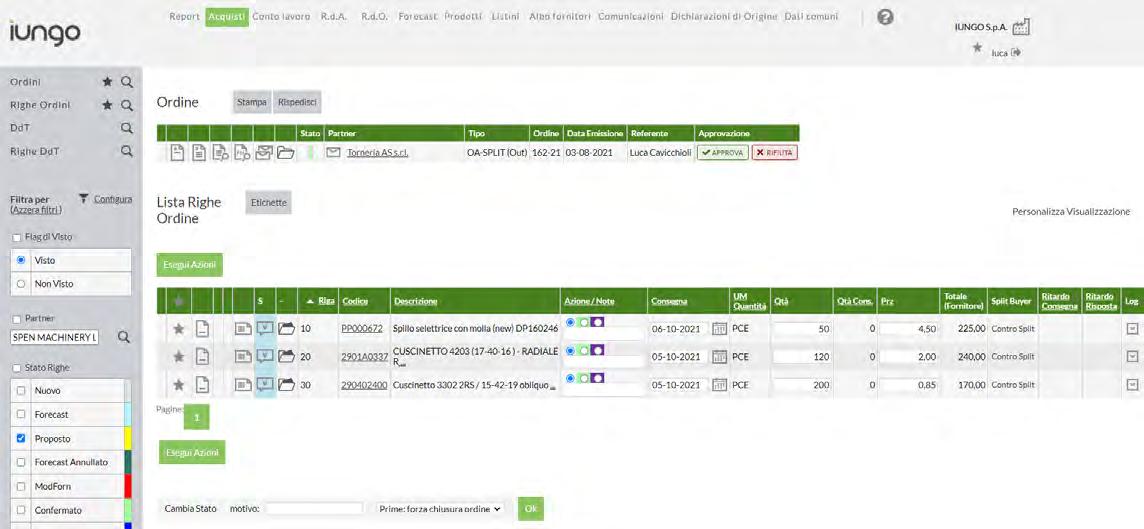The image size is (1144, 529).
Task: Expand truncated description of CUSCINETTO 4203
Action: coord(402,363)
